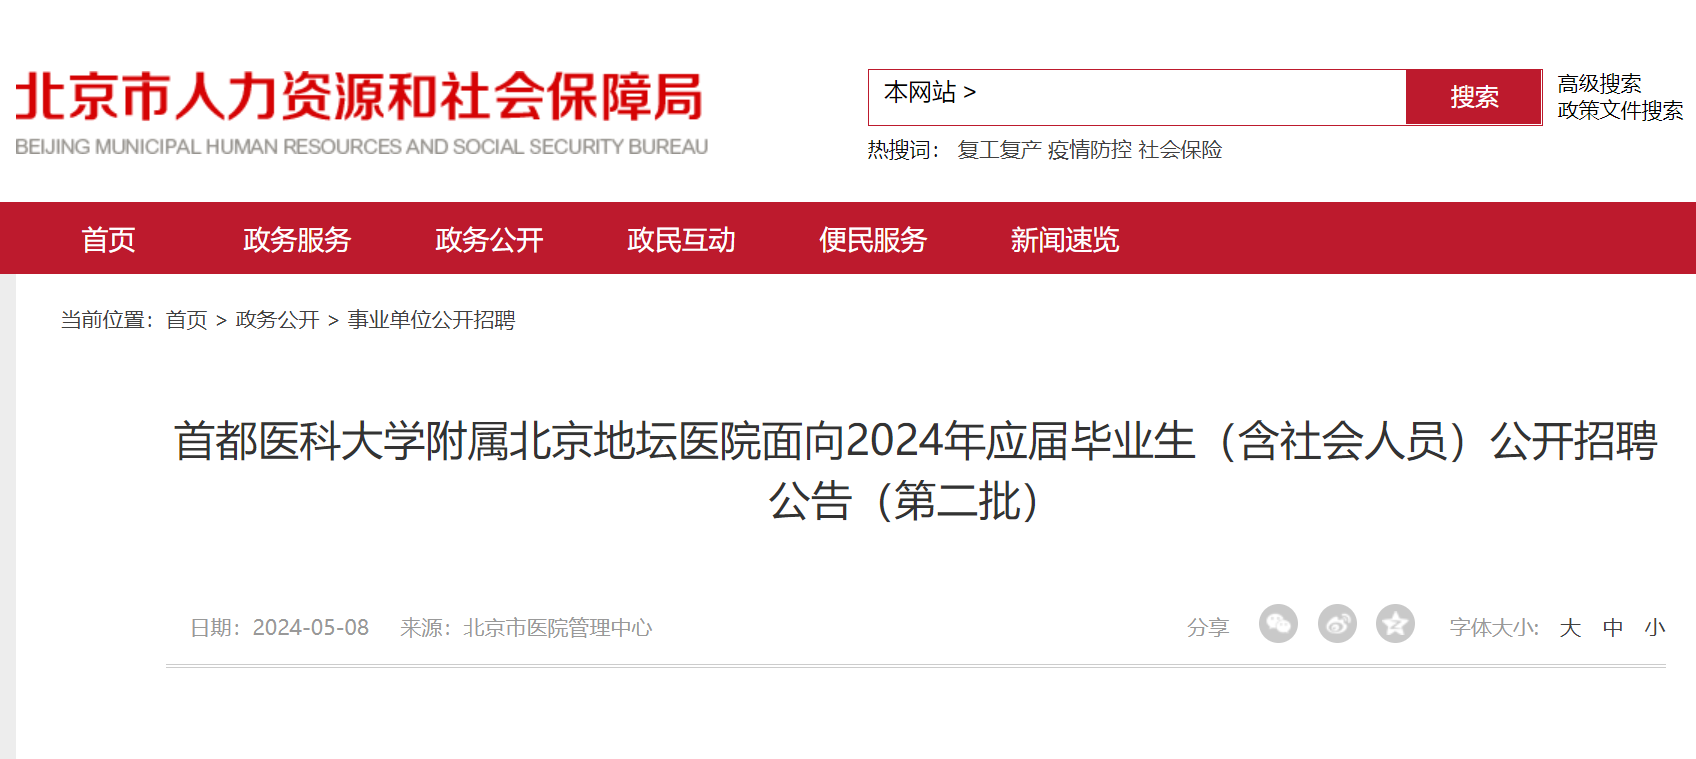The image size is (1696, 759).
Task: Click the QZone star share icon
Action: [x=1395, y=624]
